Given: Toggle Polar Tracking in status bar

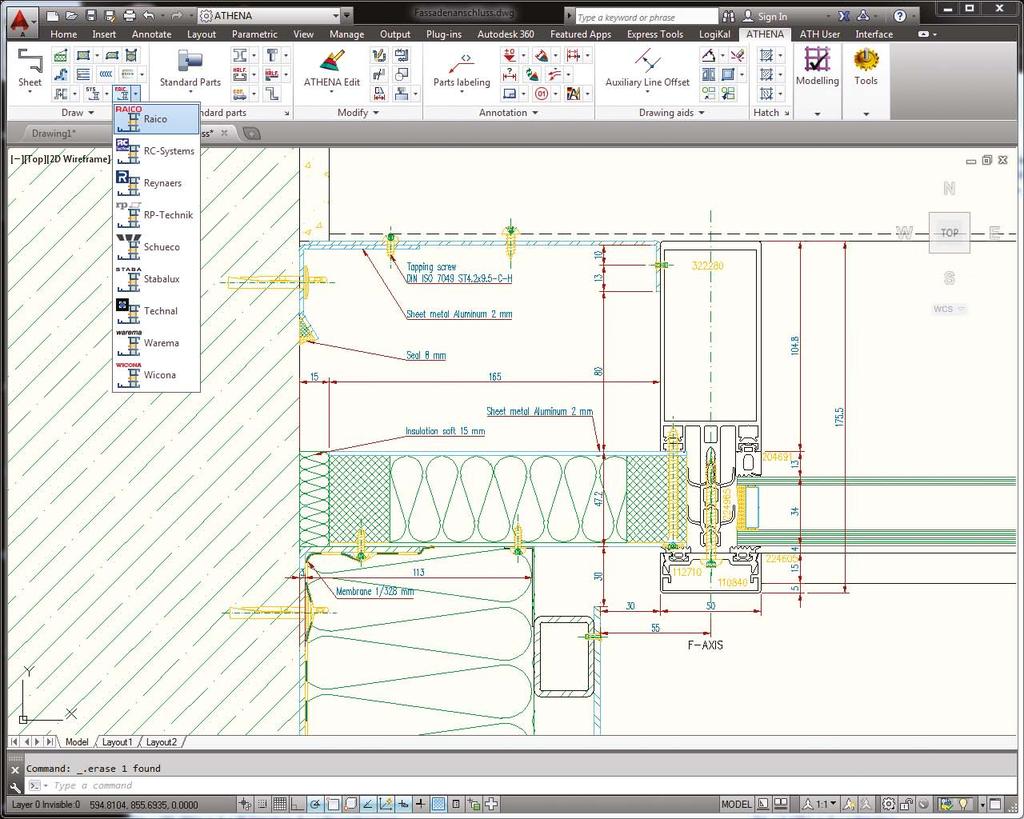Looking at the screenshot, I should (x=315, y=804).
